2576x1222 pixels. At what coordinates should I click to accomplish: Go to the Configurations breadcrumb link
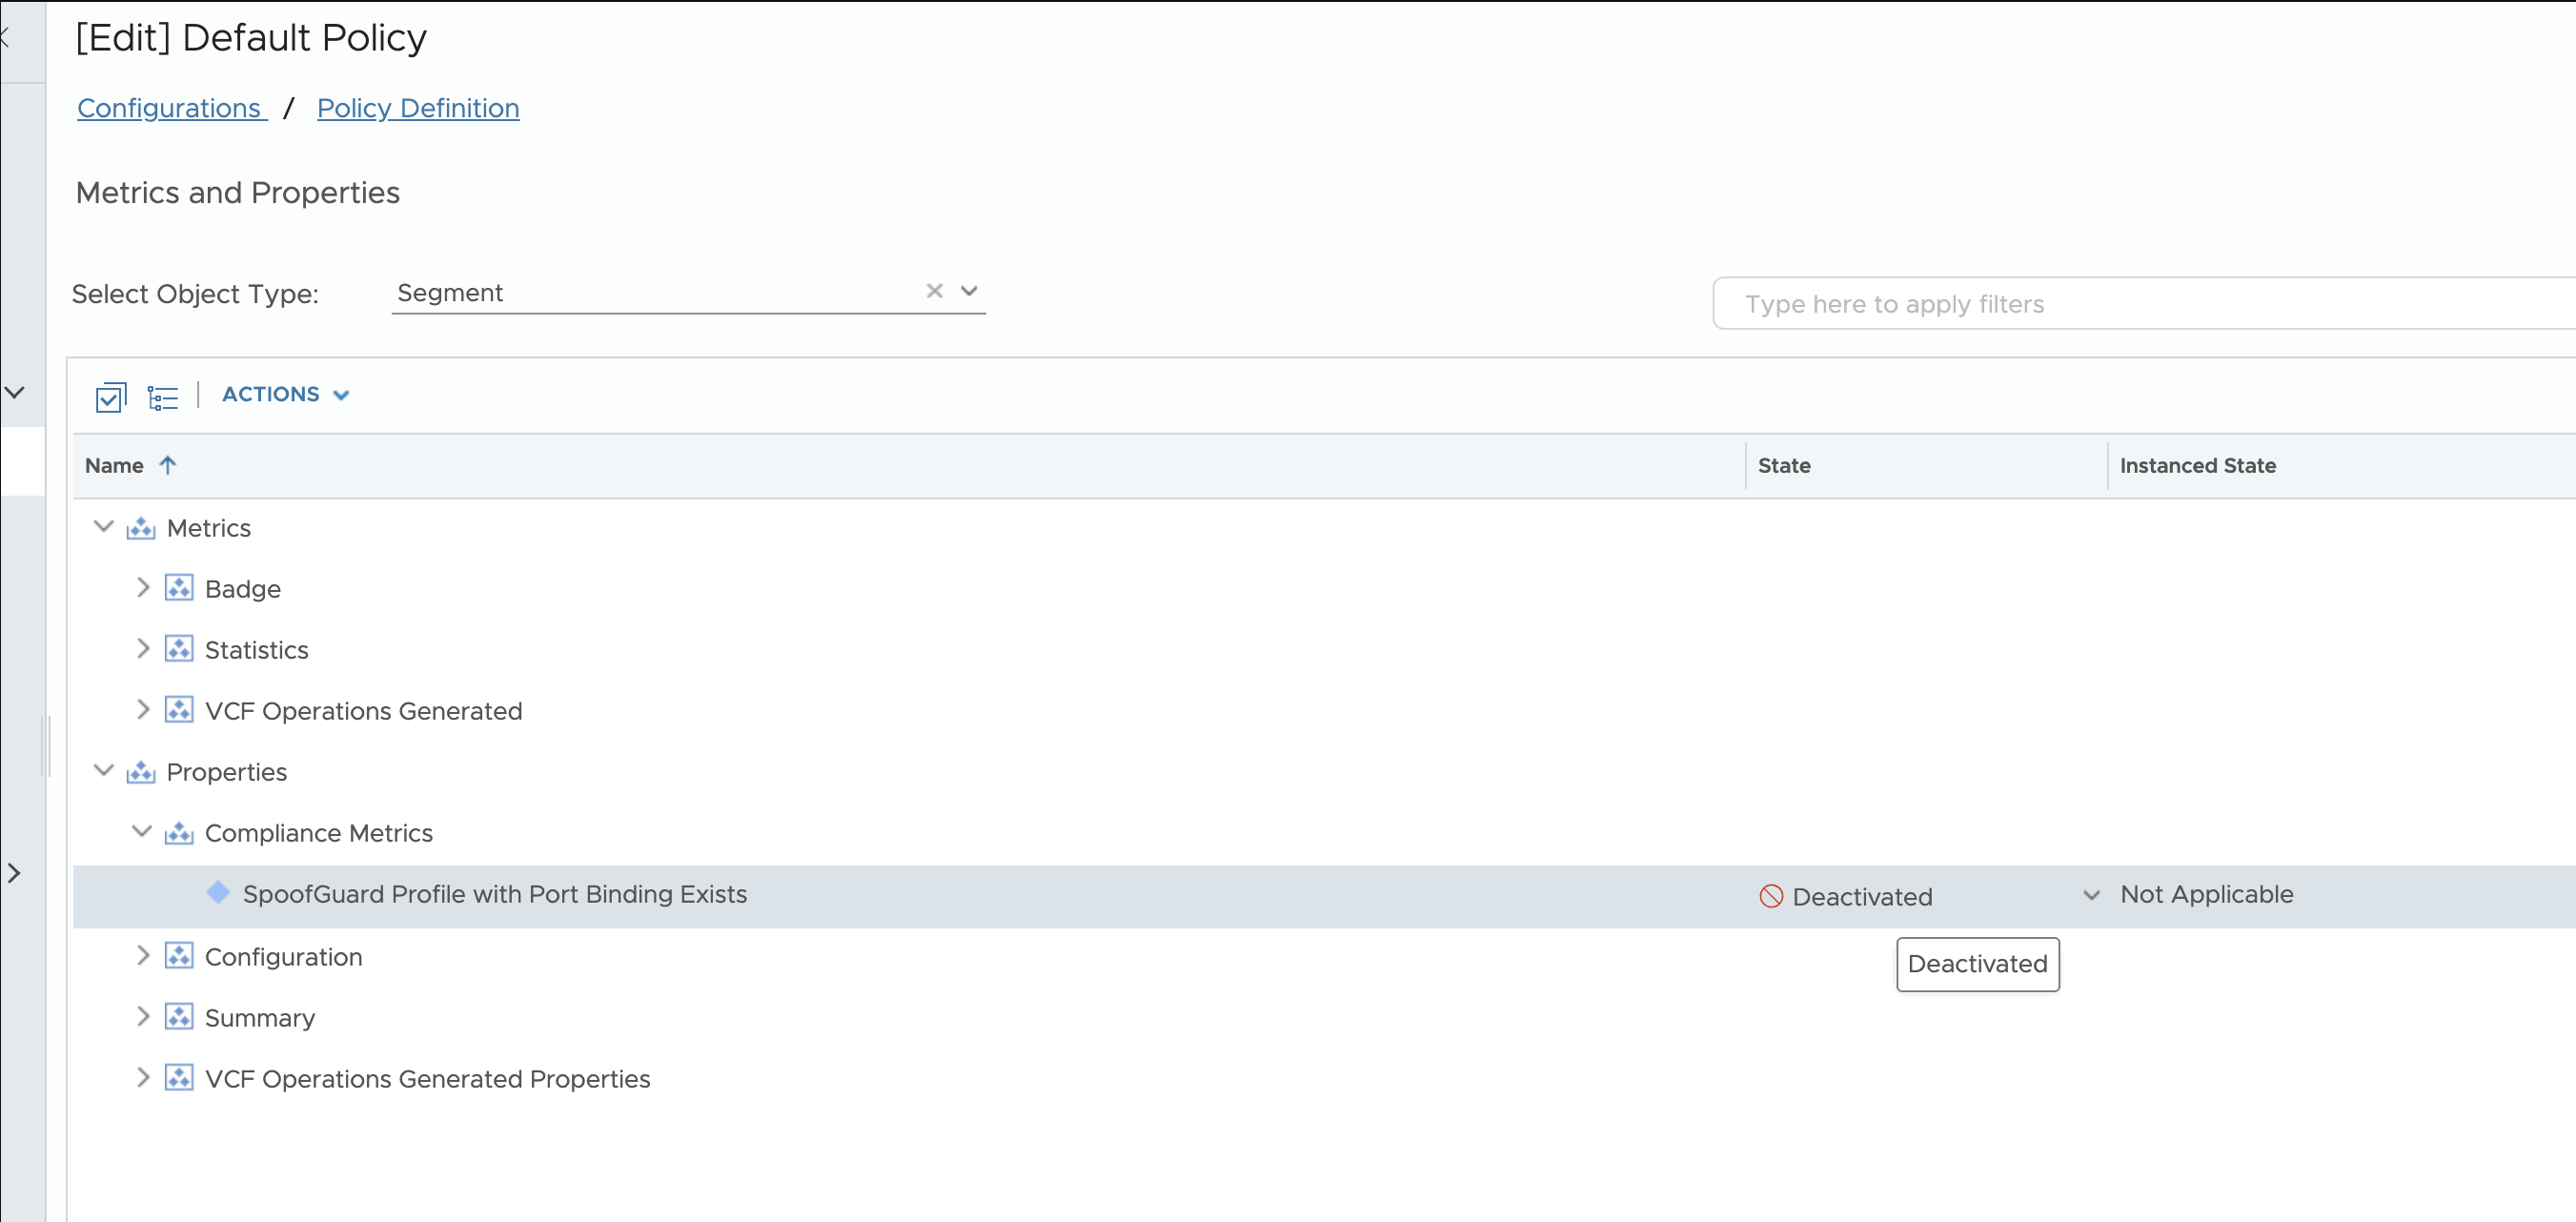170,108
